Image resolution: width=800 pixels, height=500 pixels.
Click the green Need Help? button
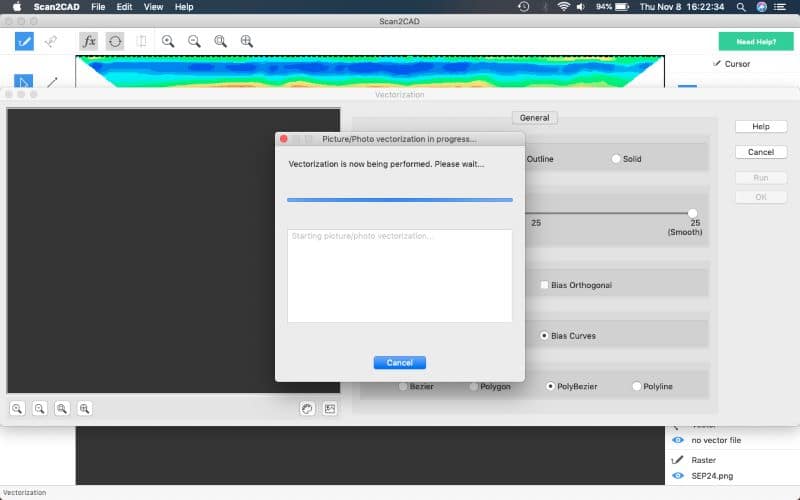755,41
